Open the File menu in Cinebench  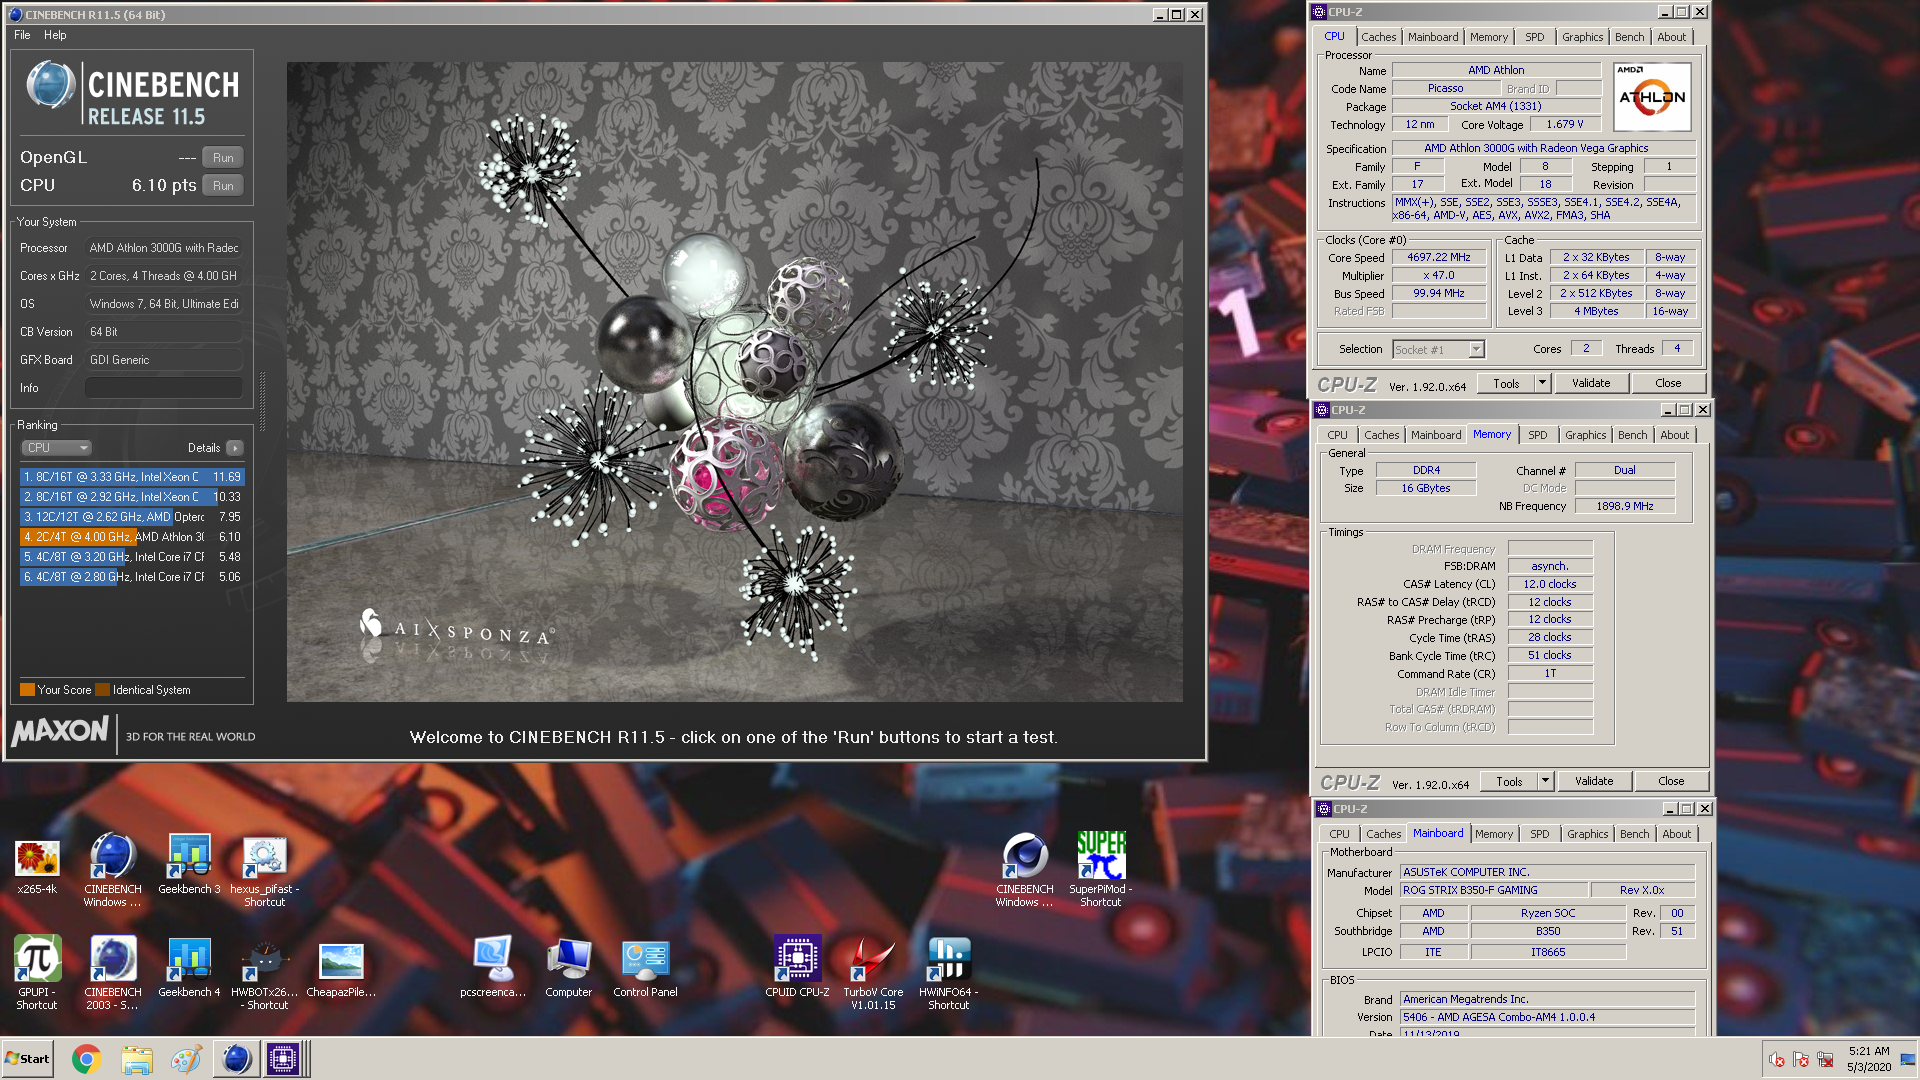[22, 35]
